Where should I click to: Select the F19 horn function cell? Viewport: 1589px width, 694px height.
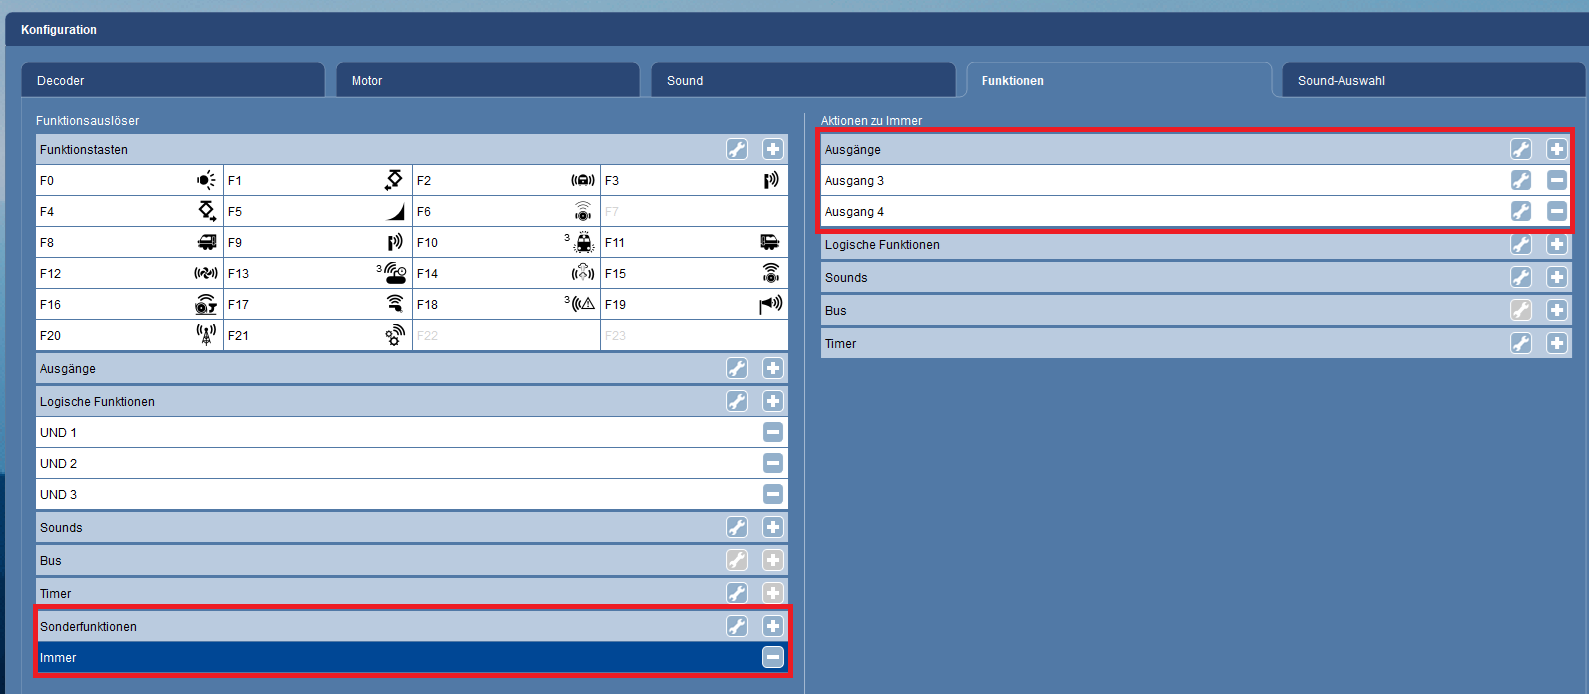pyautogui.click(x=694, y=305)
